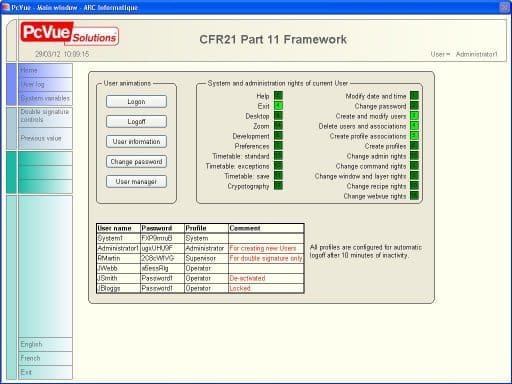Open User log in sidebar
512x384 pixels.
45,84
